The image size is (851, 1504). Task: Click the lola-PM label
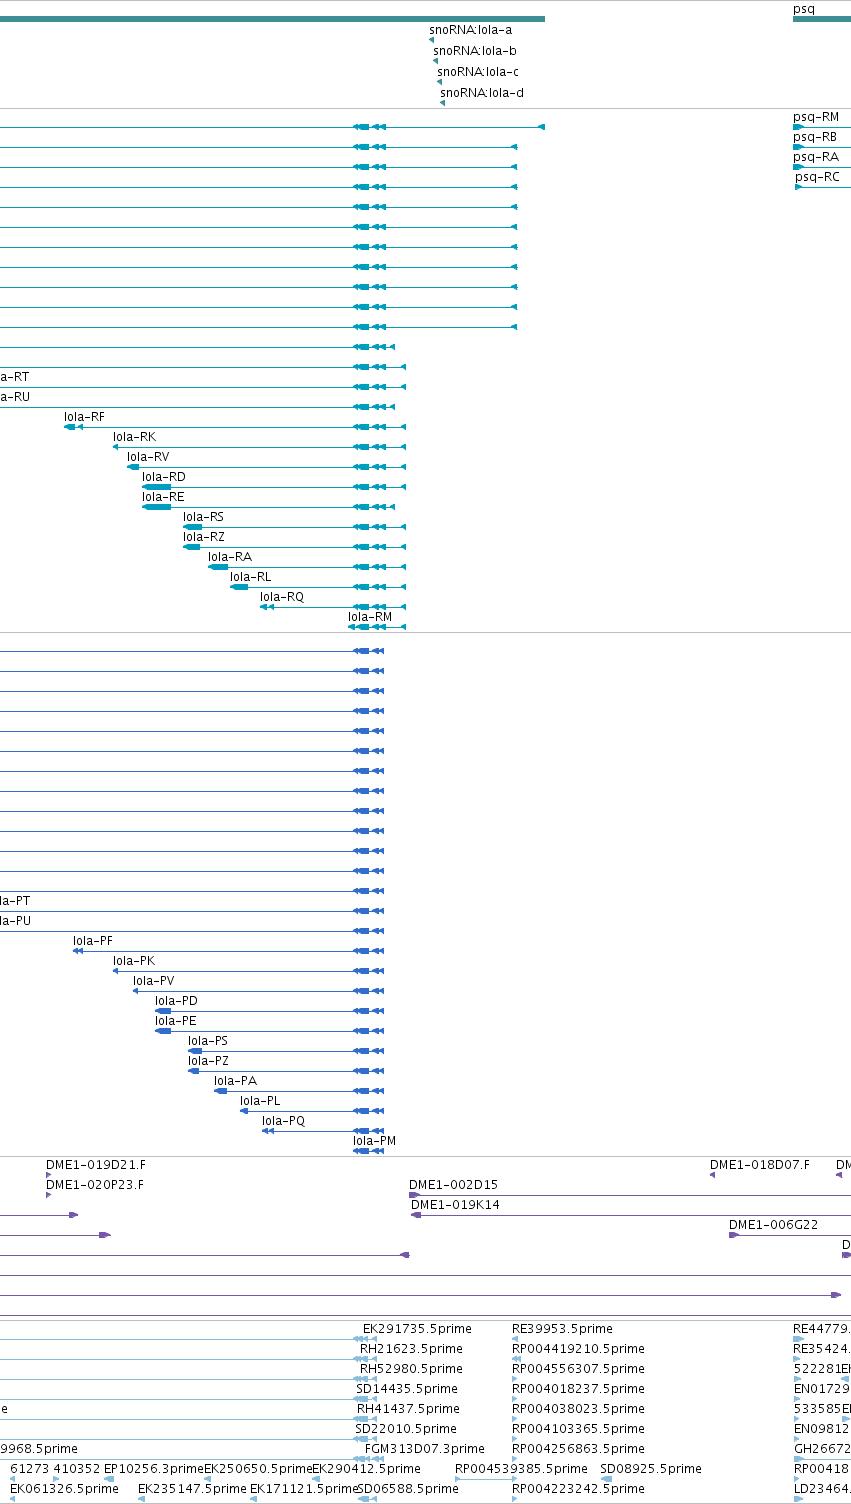pos(374,1141)
